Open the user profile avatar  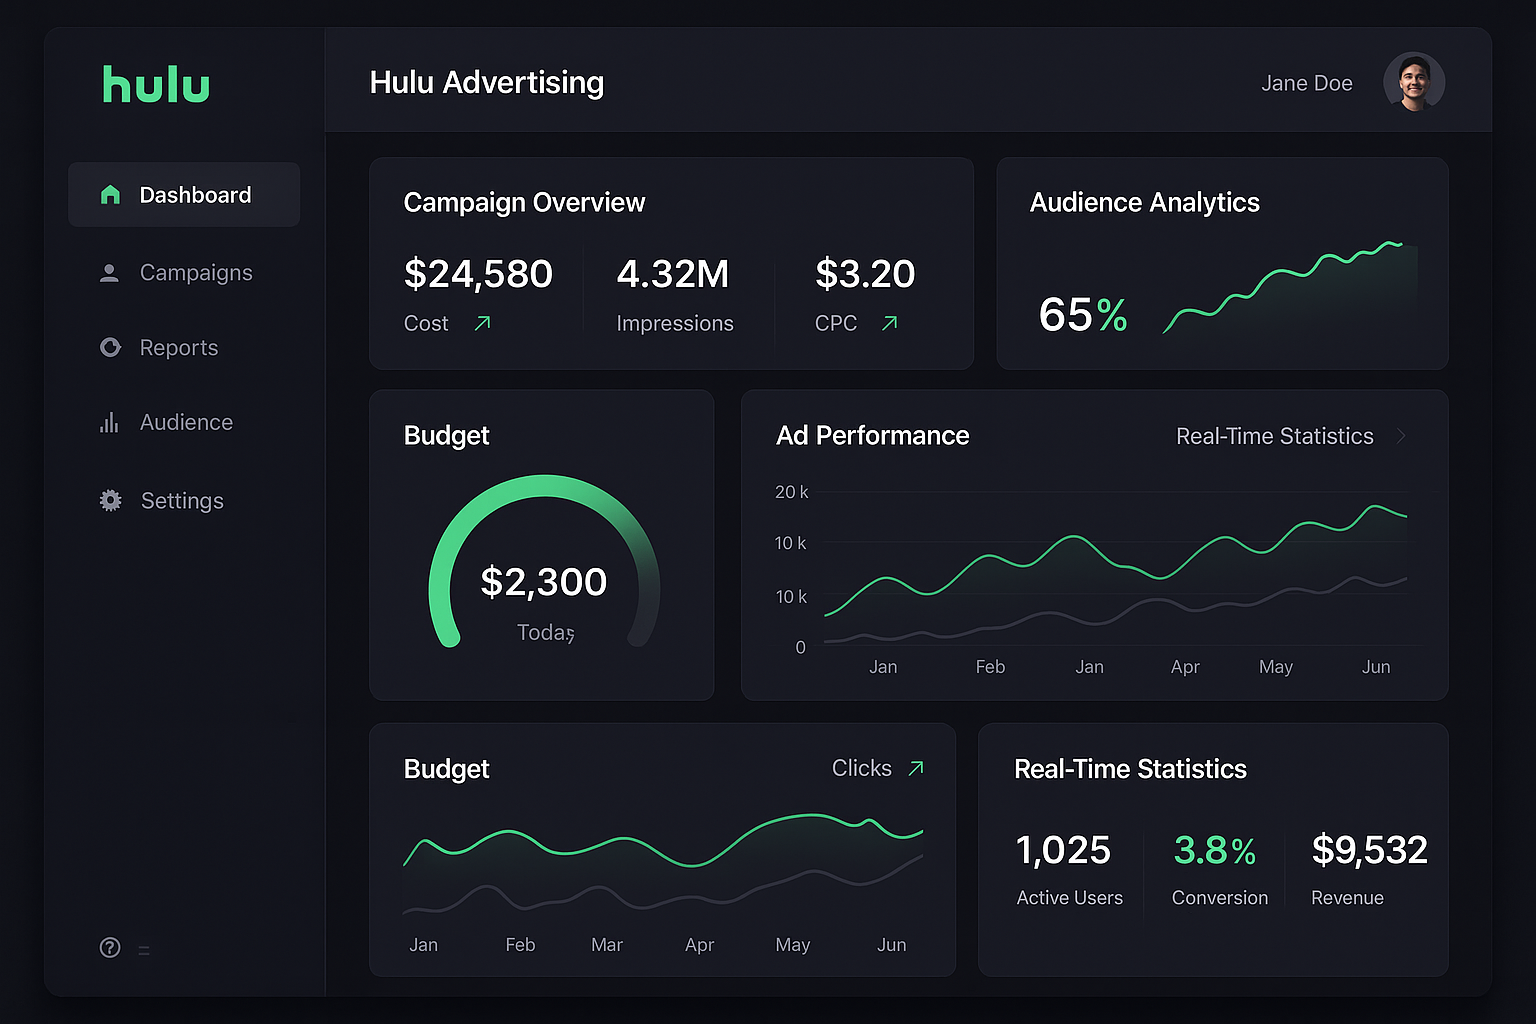(1413, 82)
